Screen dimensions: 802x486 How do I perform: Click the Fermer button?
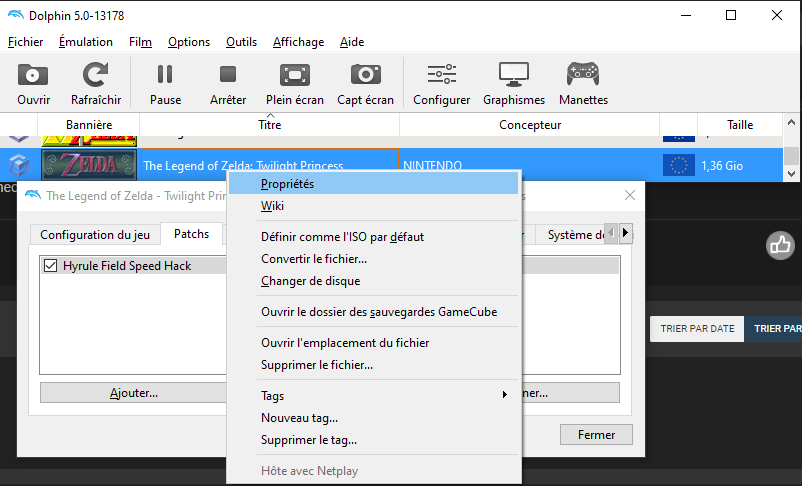coord(596,435)
